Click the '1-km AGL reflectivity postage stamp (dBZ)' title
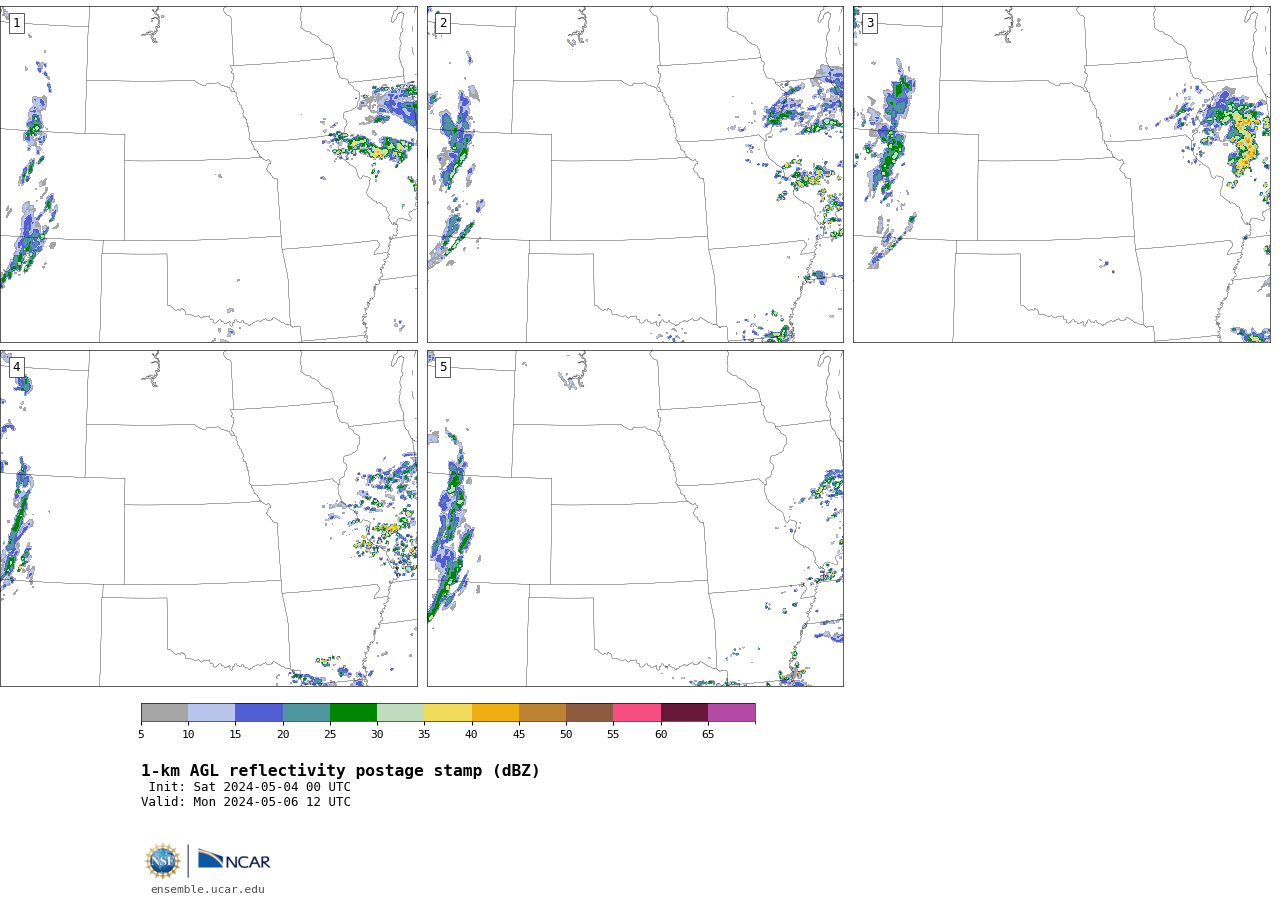This screenshot has width=1280, height=901. [340, 771]
